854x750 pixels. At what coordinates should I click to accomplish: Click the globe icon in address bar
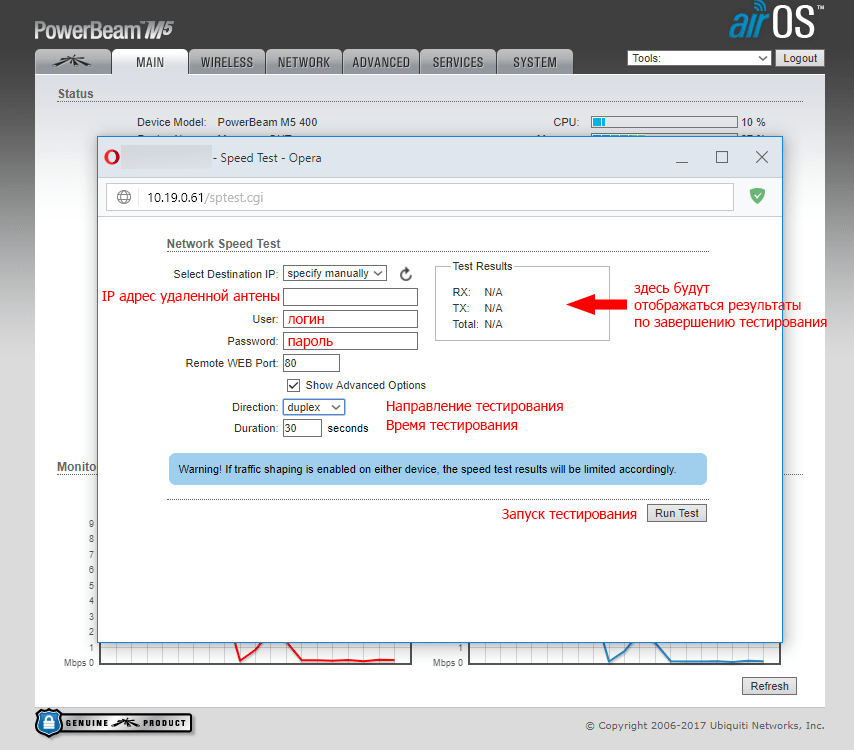pos(124,197)
